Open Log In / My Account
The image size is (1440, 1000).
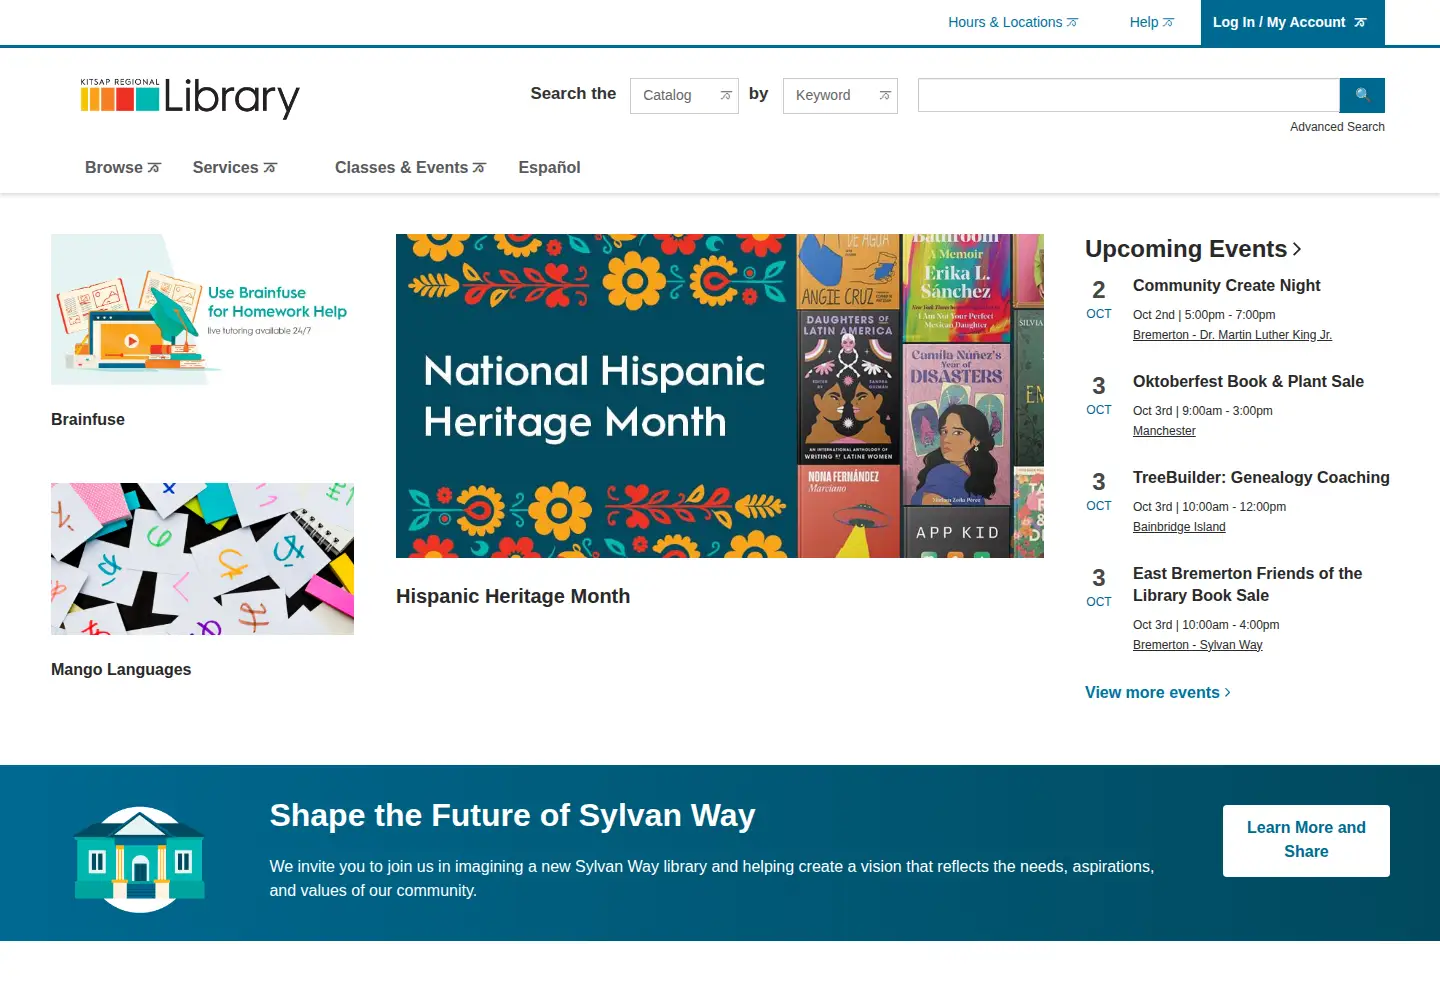tap(1292, 22)
